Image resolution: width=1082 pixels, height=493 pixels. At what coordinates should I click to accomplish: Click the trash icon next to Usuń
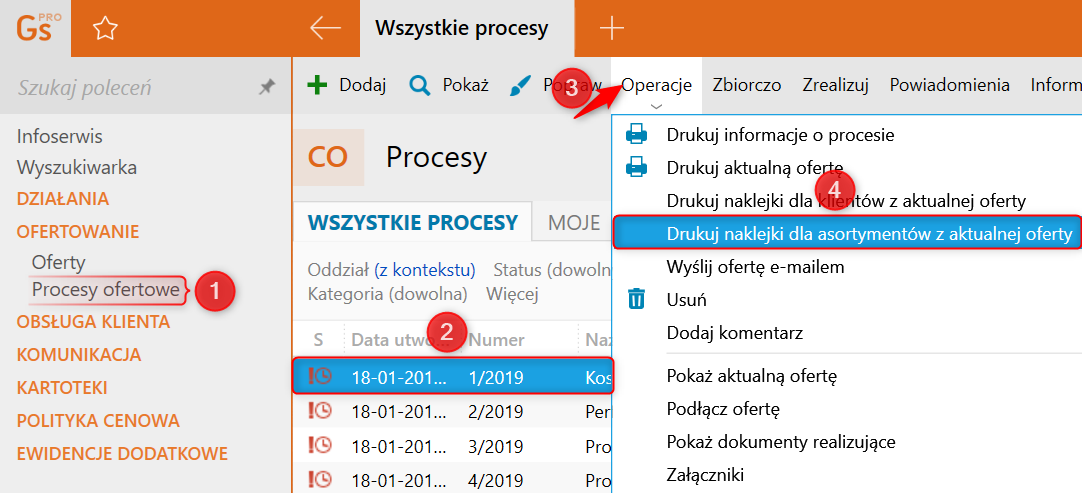pos(636,300)
